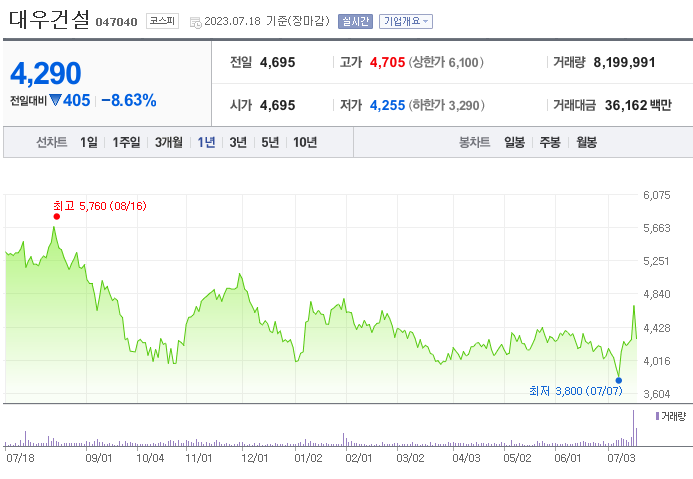Switch to 주봉 candlestick chart
This screenshot has width=693, height=479.
550,142
